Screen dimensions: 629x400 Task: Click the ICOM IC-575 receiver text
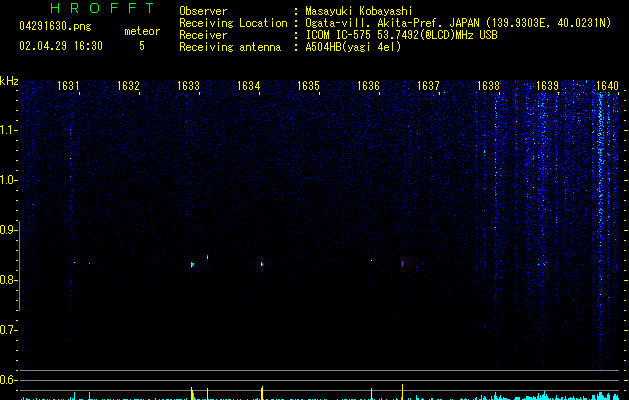(x=401, y=35)
